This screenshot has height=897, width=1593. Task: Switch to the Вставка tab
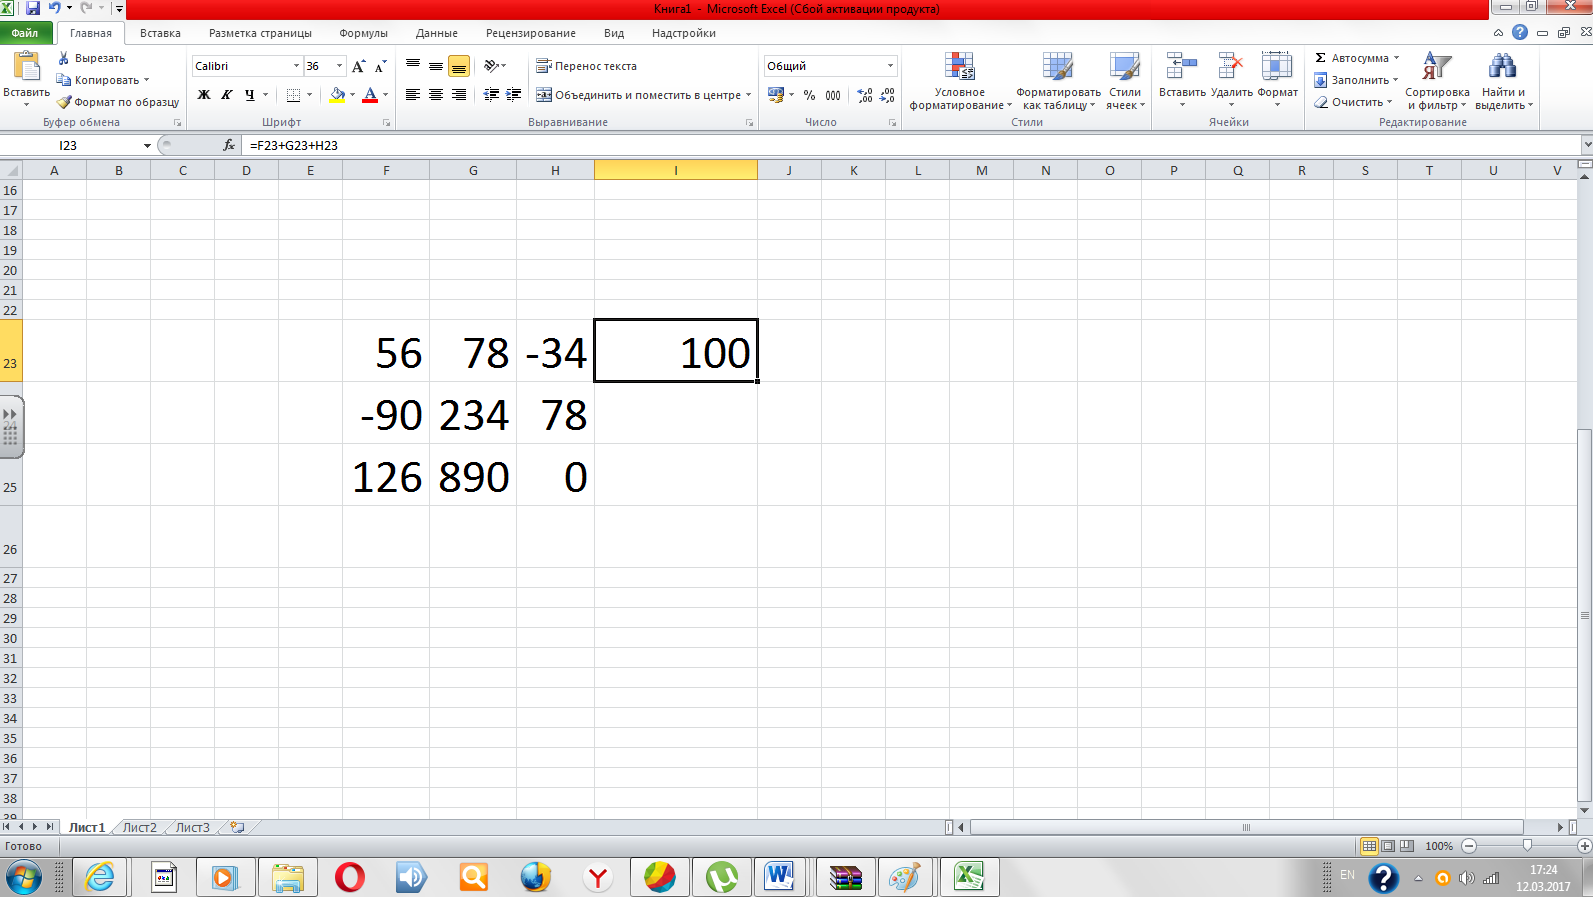pos(160,33)
